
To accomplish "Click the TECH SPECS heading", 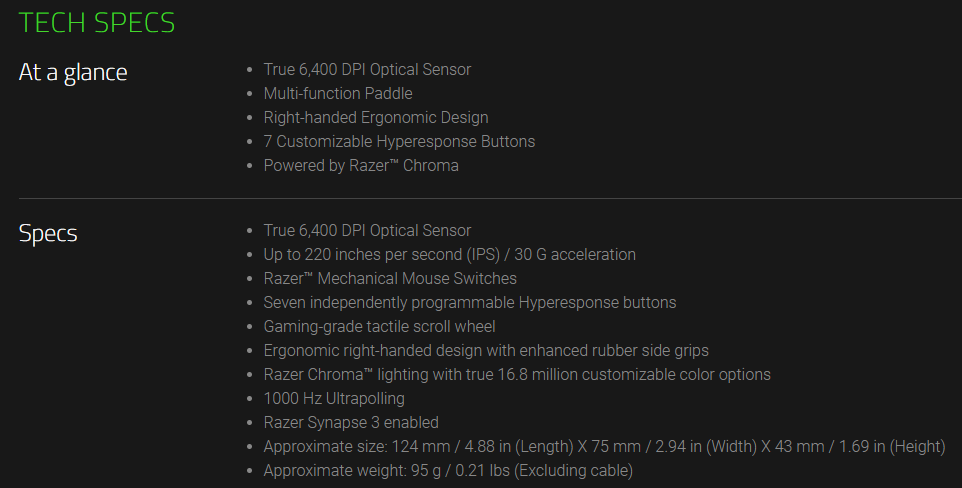I will click(x=97, y=23).
